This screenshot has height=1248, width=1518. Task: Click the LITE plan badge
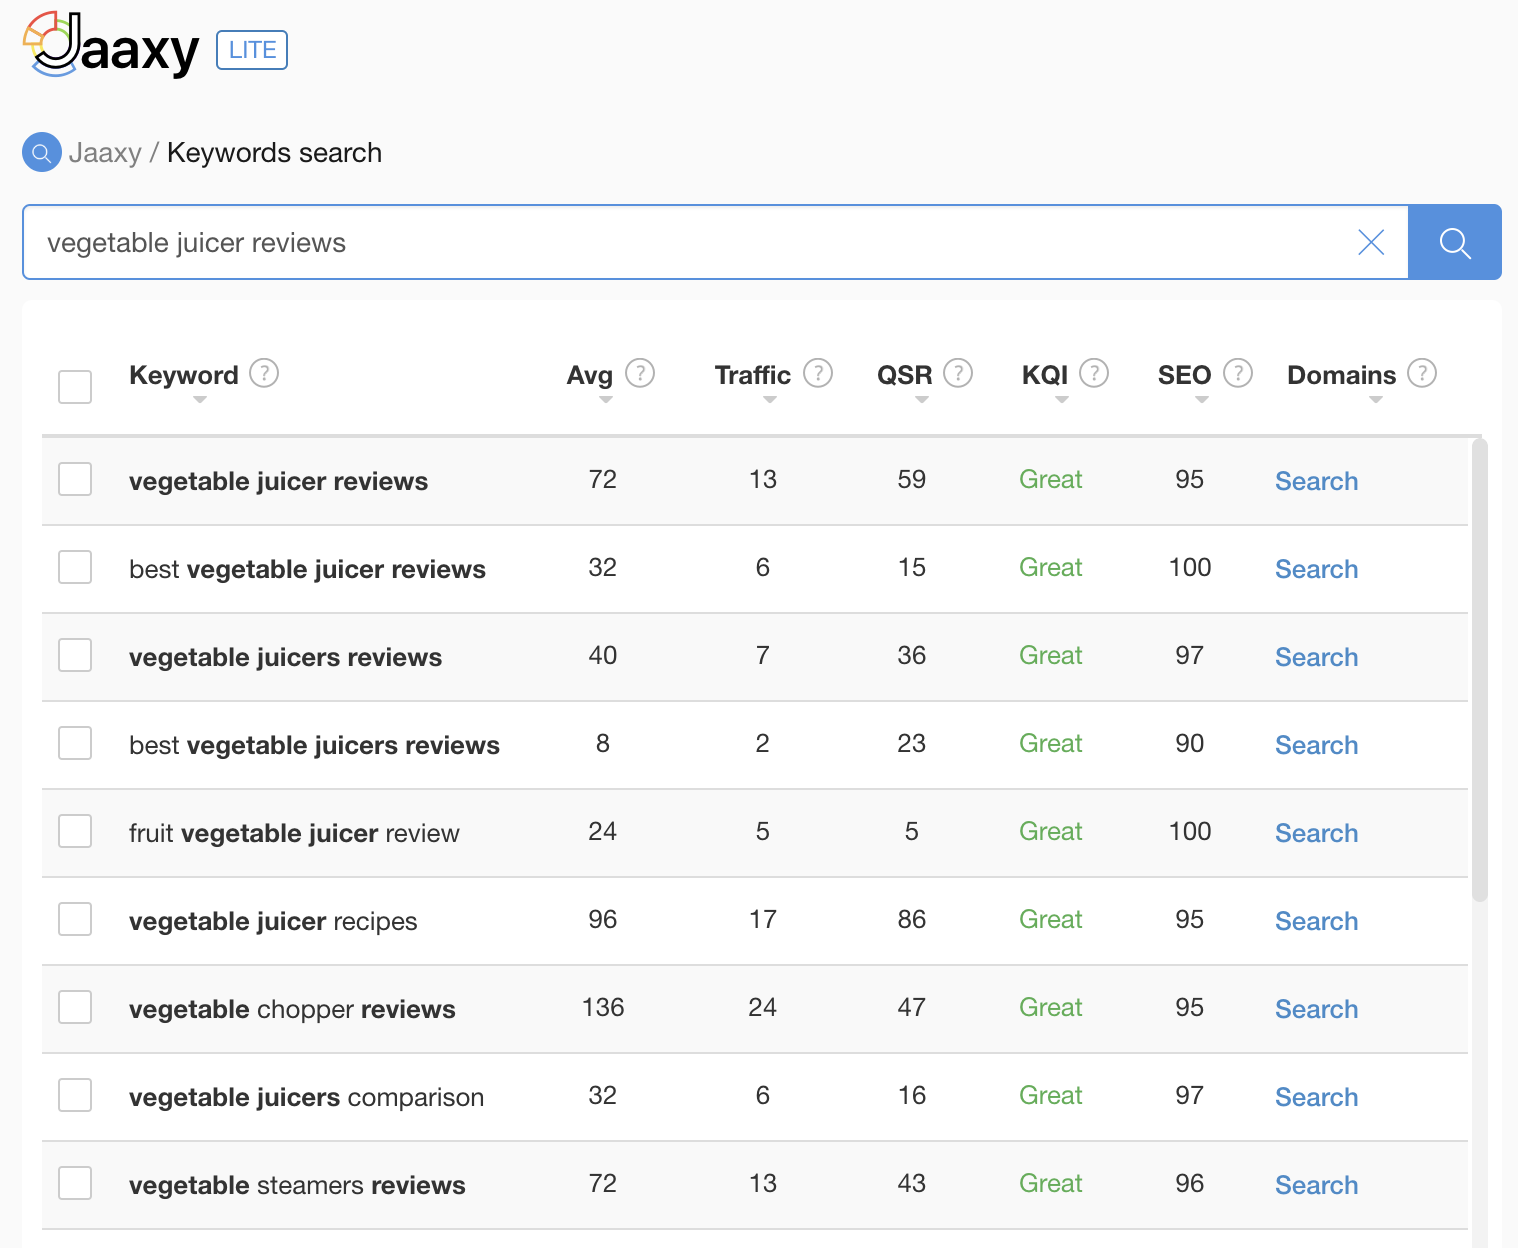[x=252, y=50]
